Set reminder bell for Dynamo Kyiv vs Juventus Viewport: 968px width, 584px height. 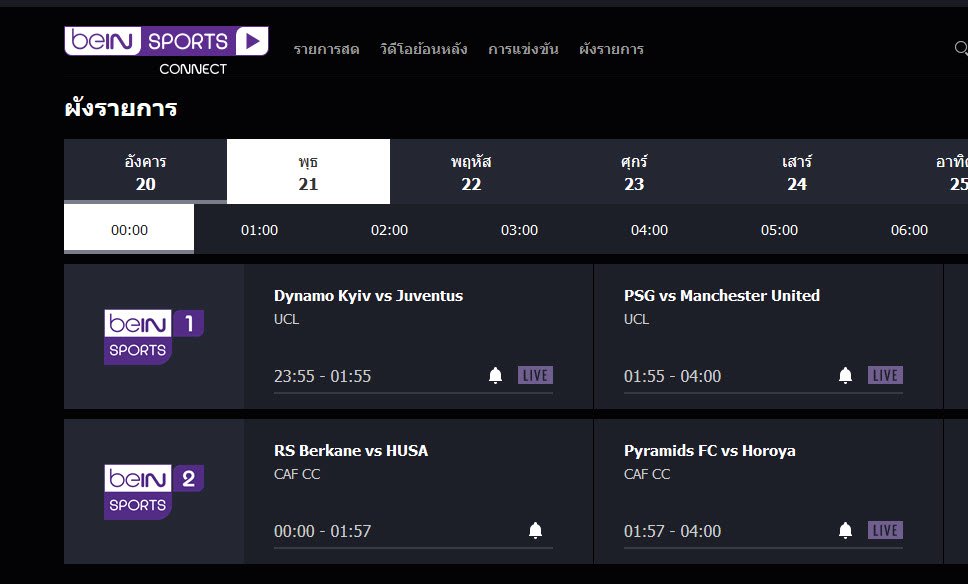(495, 375)
